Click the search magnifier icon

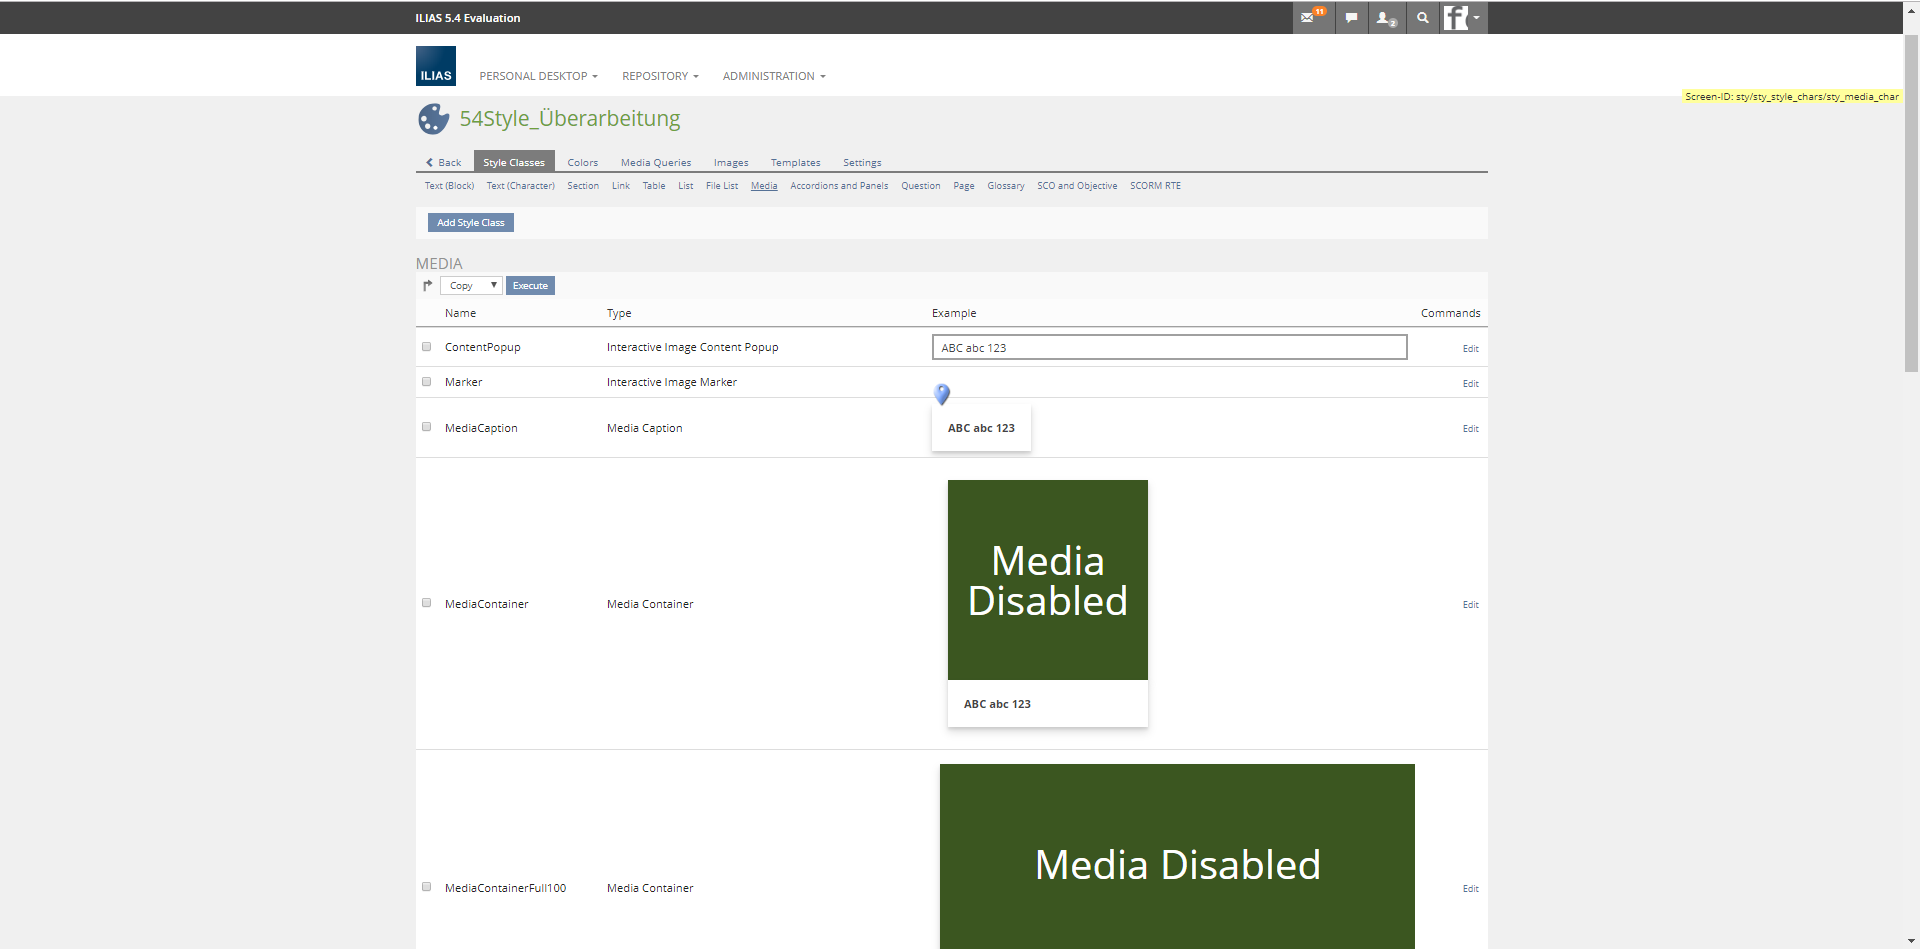coord(1422,18)
